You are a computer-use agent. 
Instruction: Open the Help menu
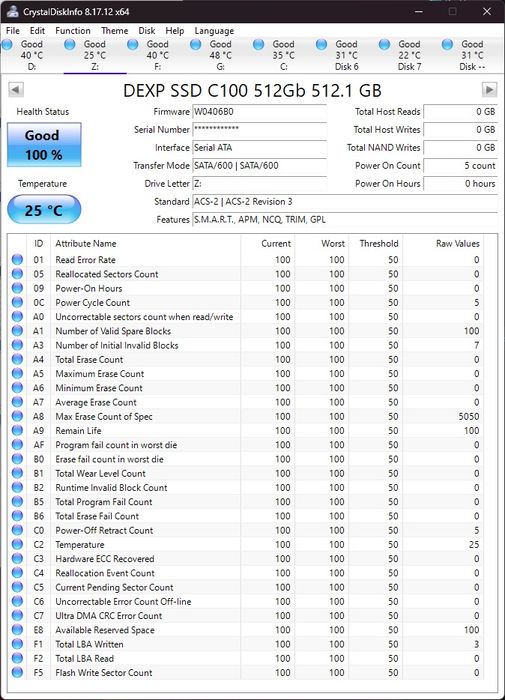[175, 30]
